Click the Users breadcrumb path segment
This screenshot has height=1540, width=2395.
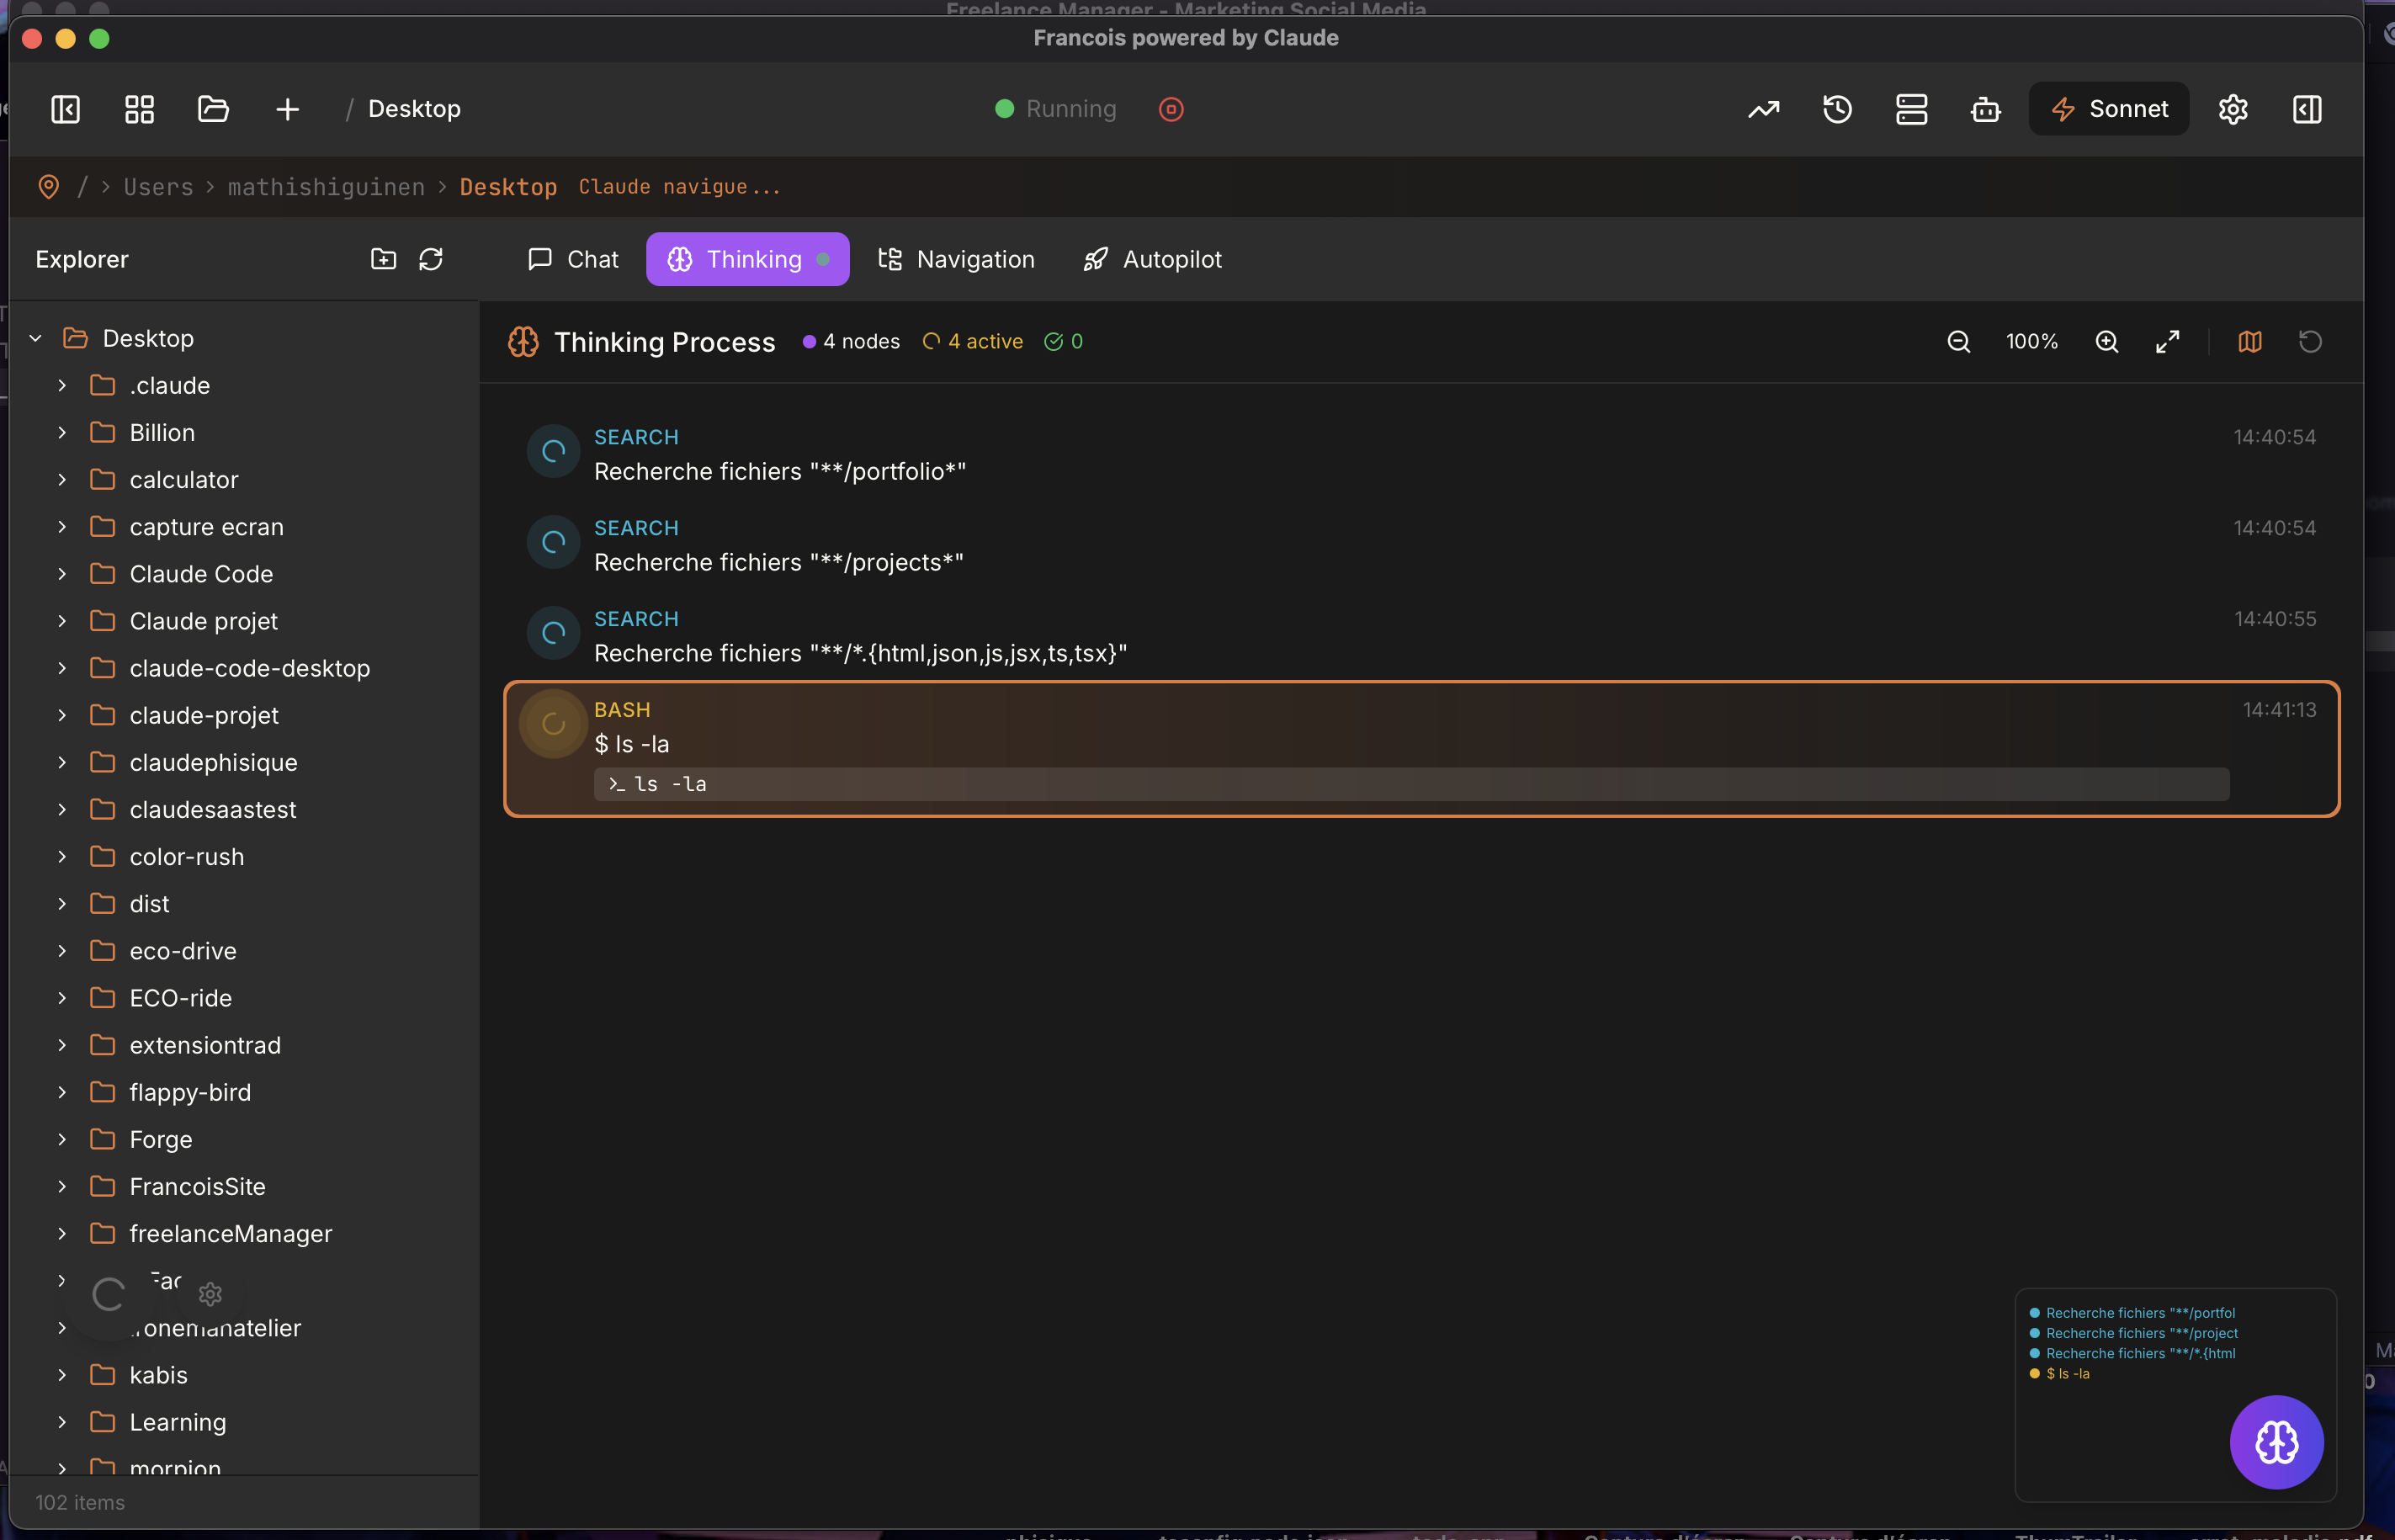click(x=158, y=187)
